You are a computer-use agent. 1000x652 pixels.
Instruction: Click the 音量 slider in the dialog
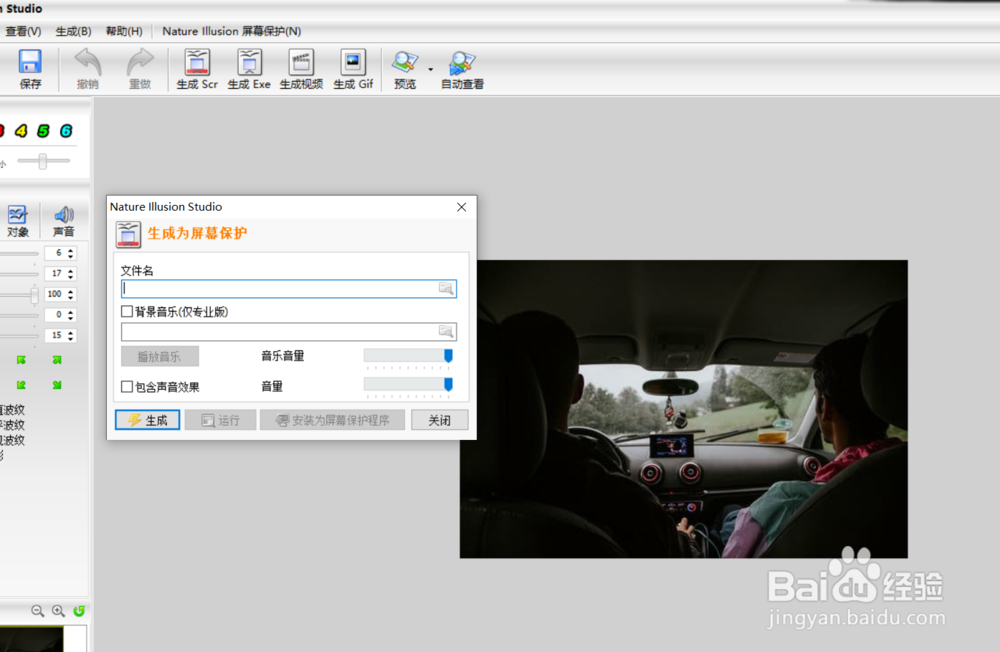408,385
